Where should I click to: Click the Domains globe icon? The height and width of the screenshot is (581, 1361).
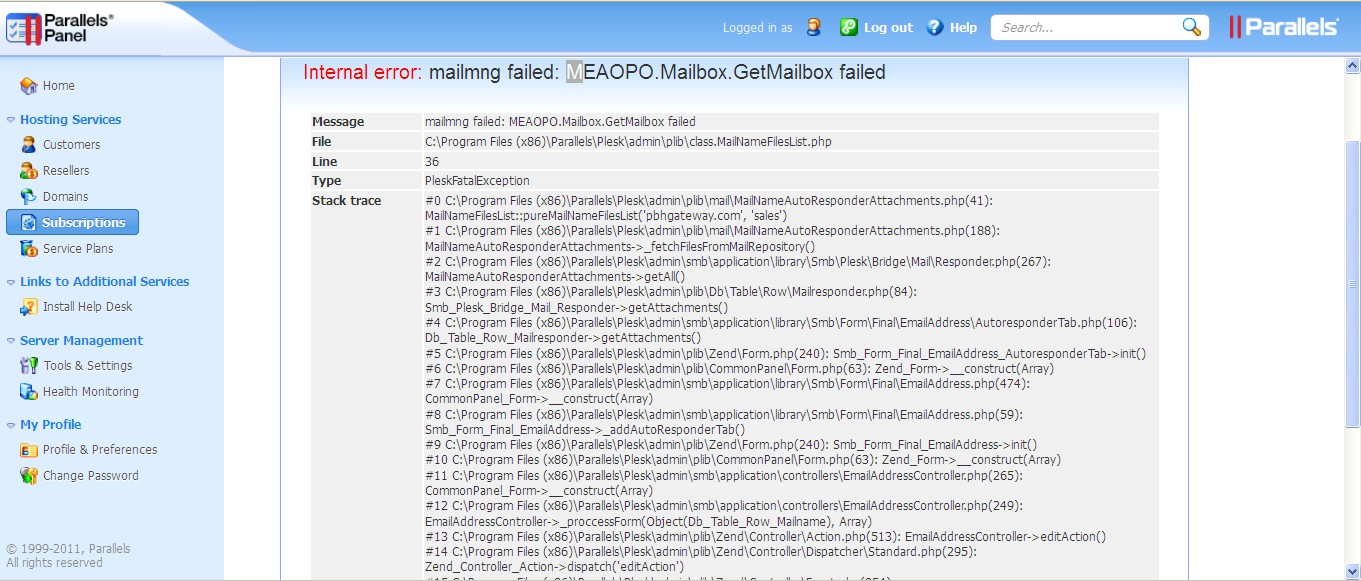click(x=28, y=197)
